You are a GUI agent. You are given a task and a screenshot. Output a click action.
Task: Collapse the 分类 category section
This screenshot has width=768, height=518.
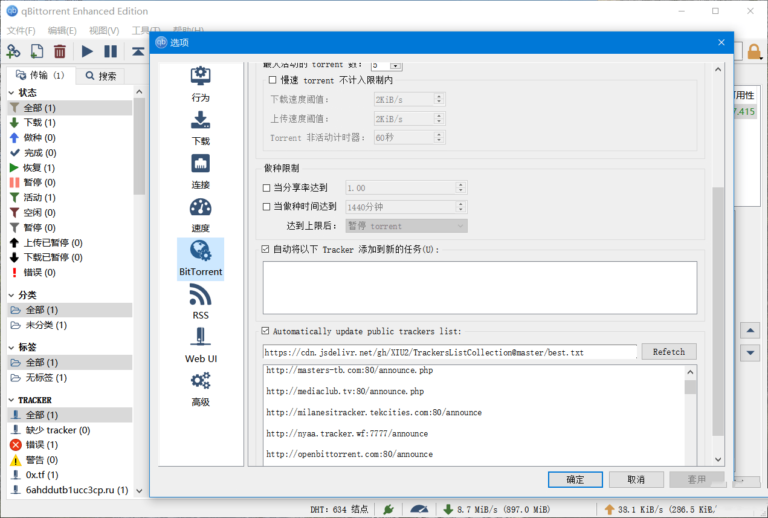pyautogui.click(x=10, y=295)
